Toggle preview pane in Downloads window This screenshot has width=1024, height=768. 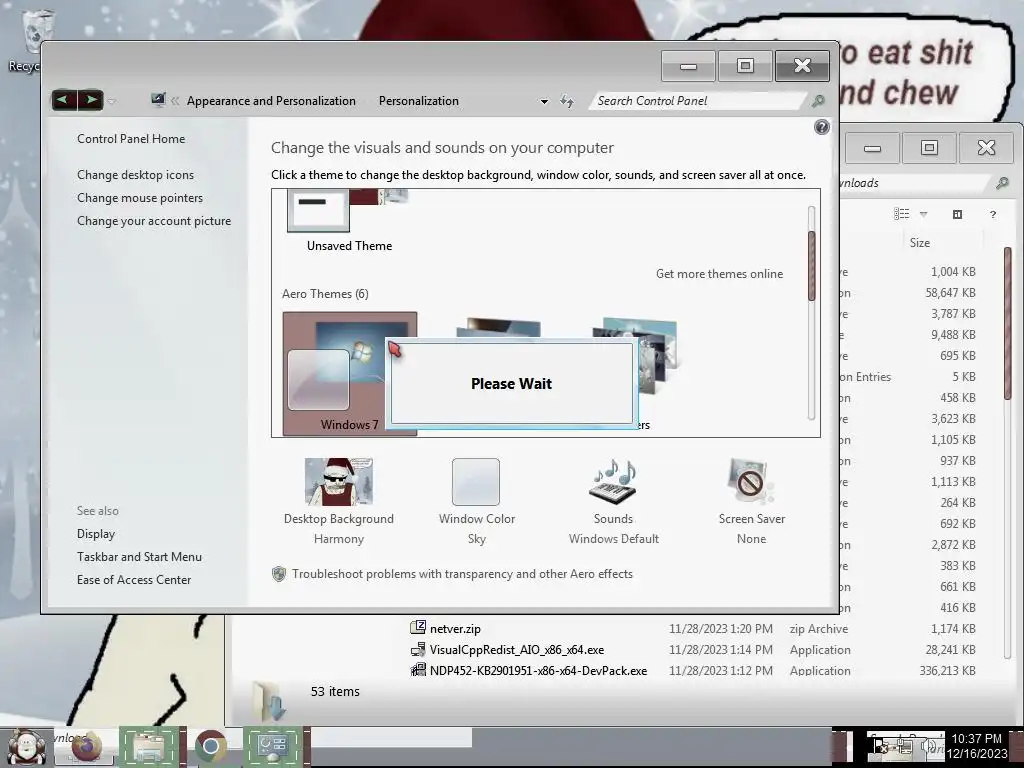[x=957, y=214]
